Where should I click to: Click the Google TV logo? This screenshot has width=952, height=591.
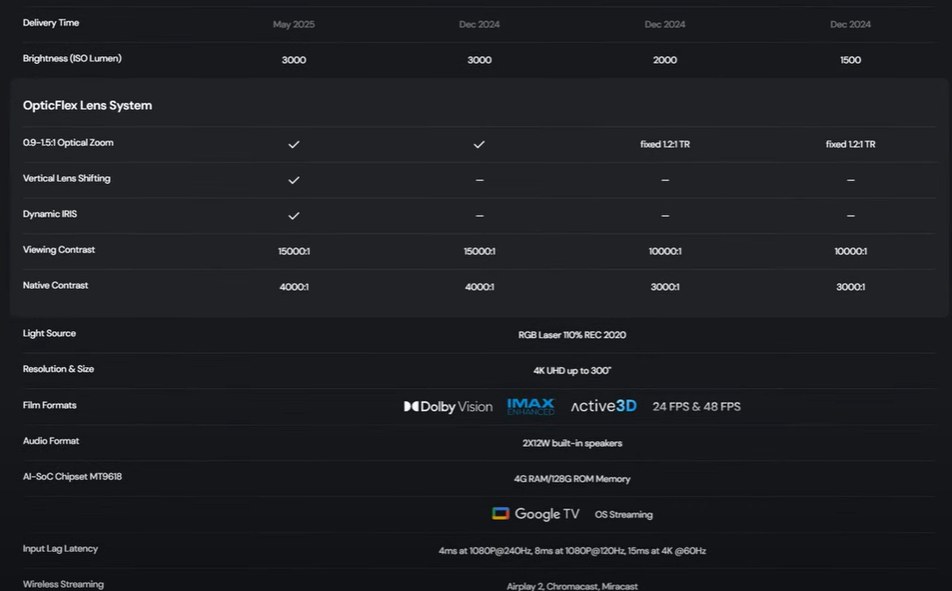pos(536,514)
